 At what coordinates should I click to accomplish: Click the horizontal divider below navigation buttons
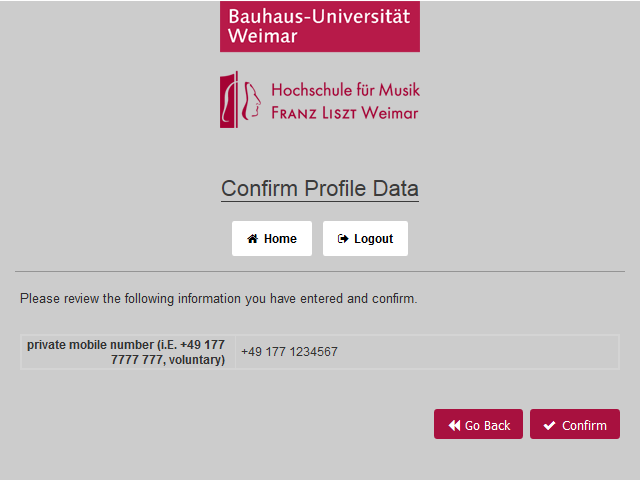320,271
